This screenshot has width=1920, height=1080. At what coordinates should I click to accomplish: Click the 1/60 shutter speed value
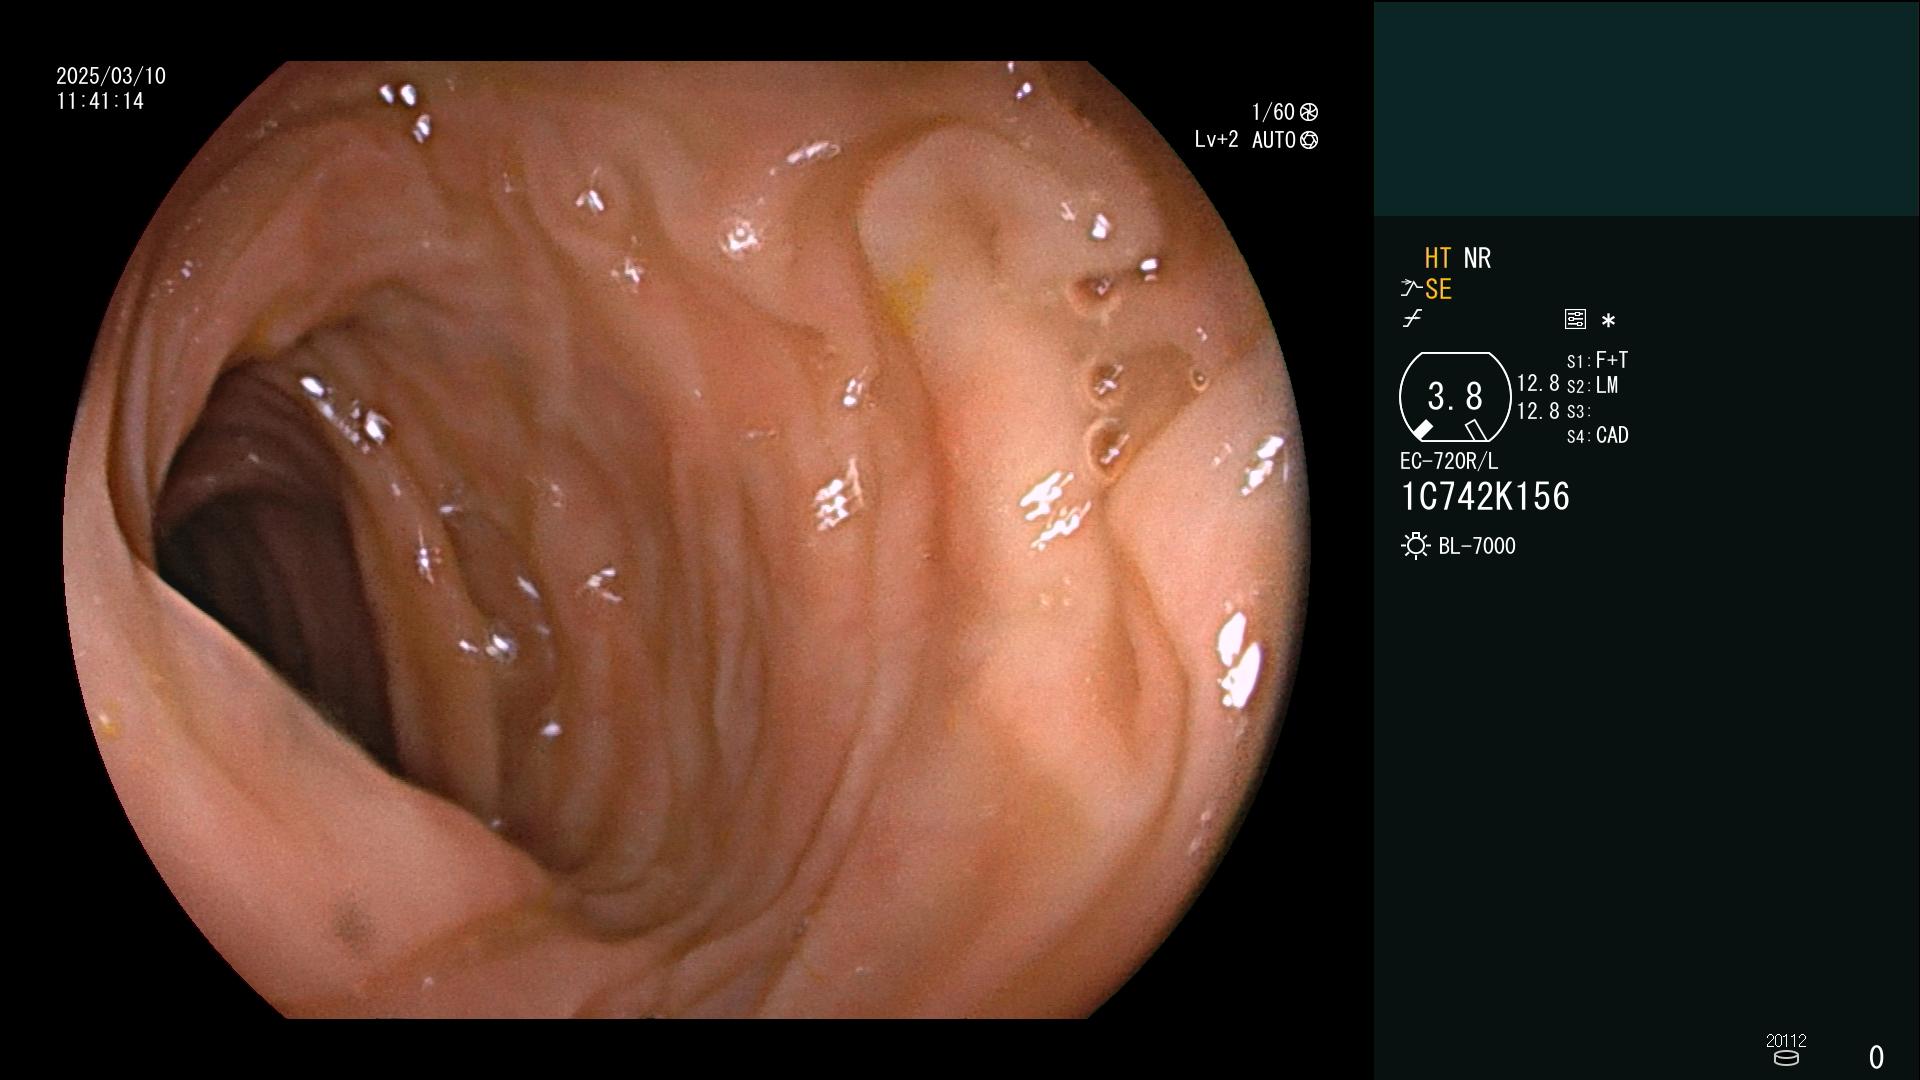pyautogui.click(x=1273, y=112)
